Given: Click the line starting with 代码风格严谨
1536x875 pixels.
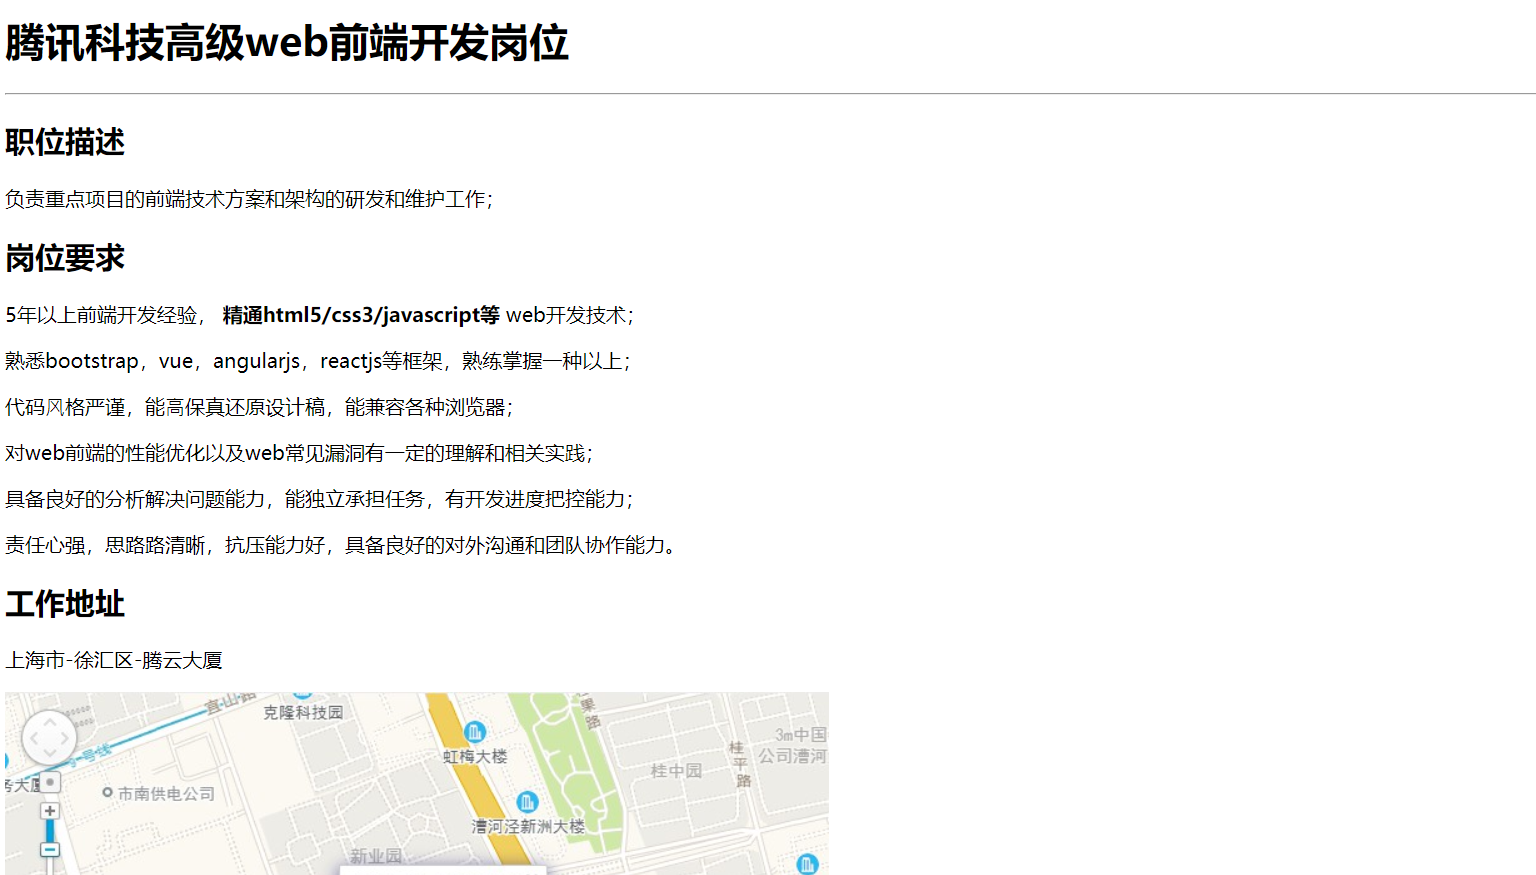Looking at the screenshot, I should (259, 407).
